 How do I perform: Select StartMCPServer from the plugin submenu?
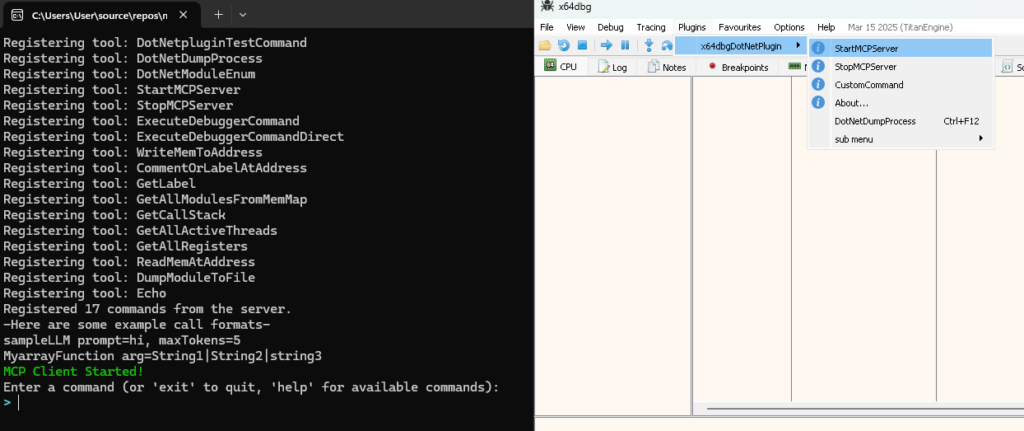pyautogui.click(x=901, y=48)
